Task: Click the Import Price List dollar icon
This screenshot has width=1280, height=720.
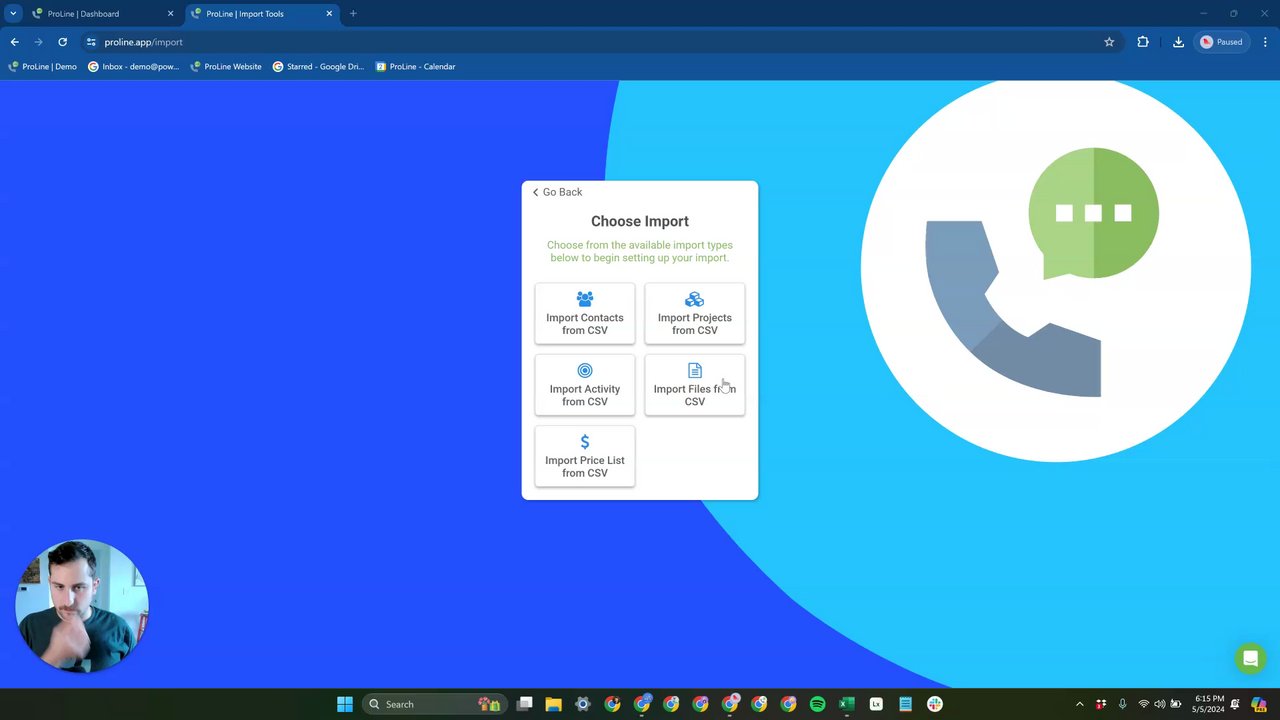Action: pyautogui.click(x=585, y=442)
